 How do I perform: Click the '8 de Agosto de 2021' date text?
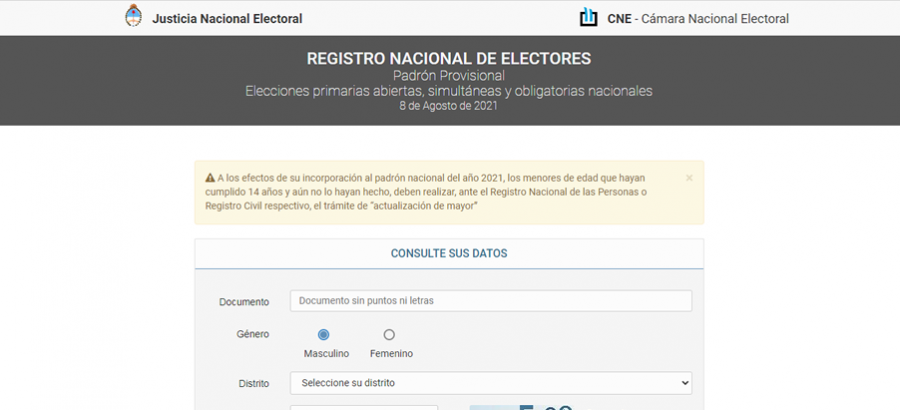coord(449,106)
